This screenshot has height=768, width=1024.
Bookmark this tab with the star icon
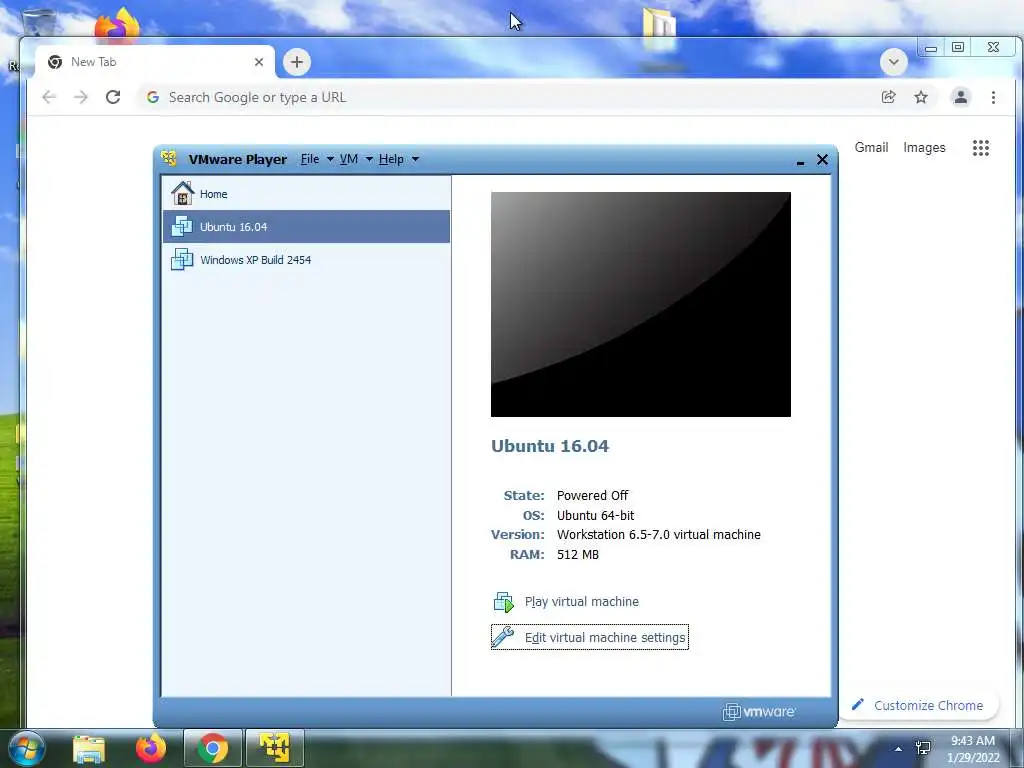pos(921,97)
